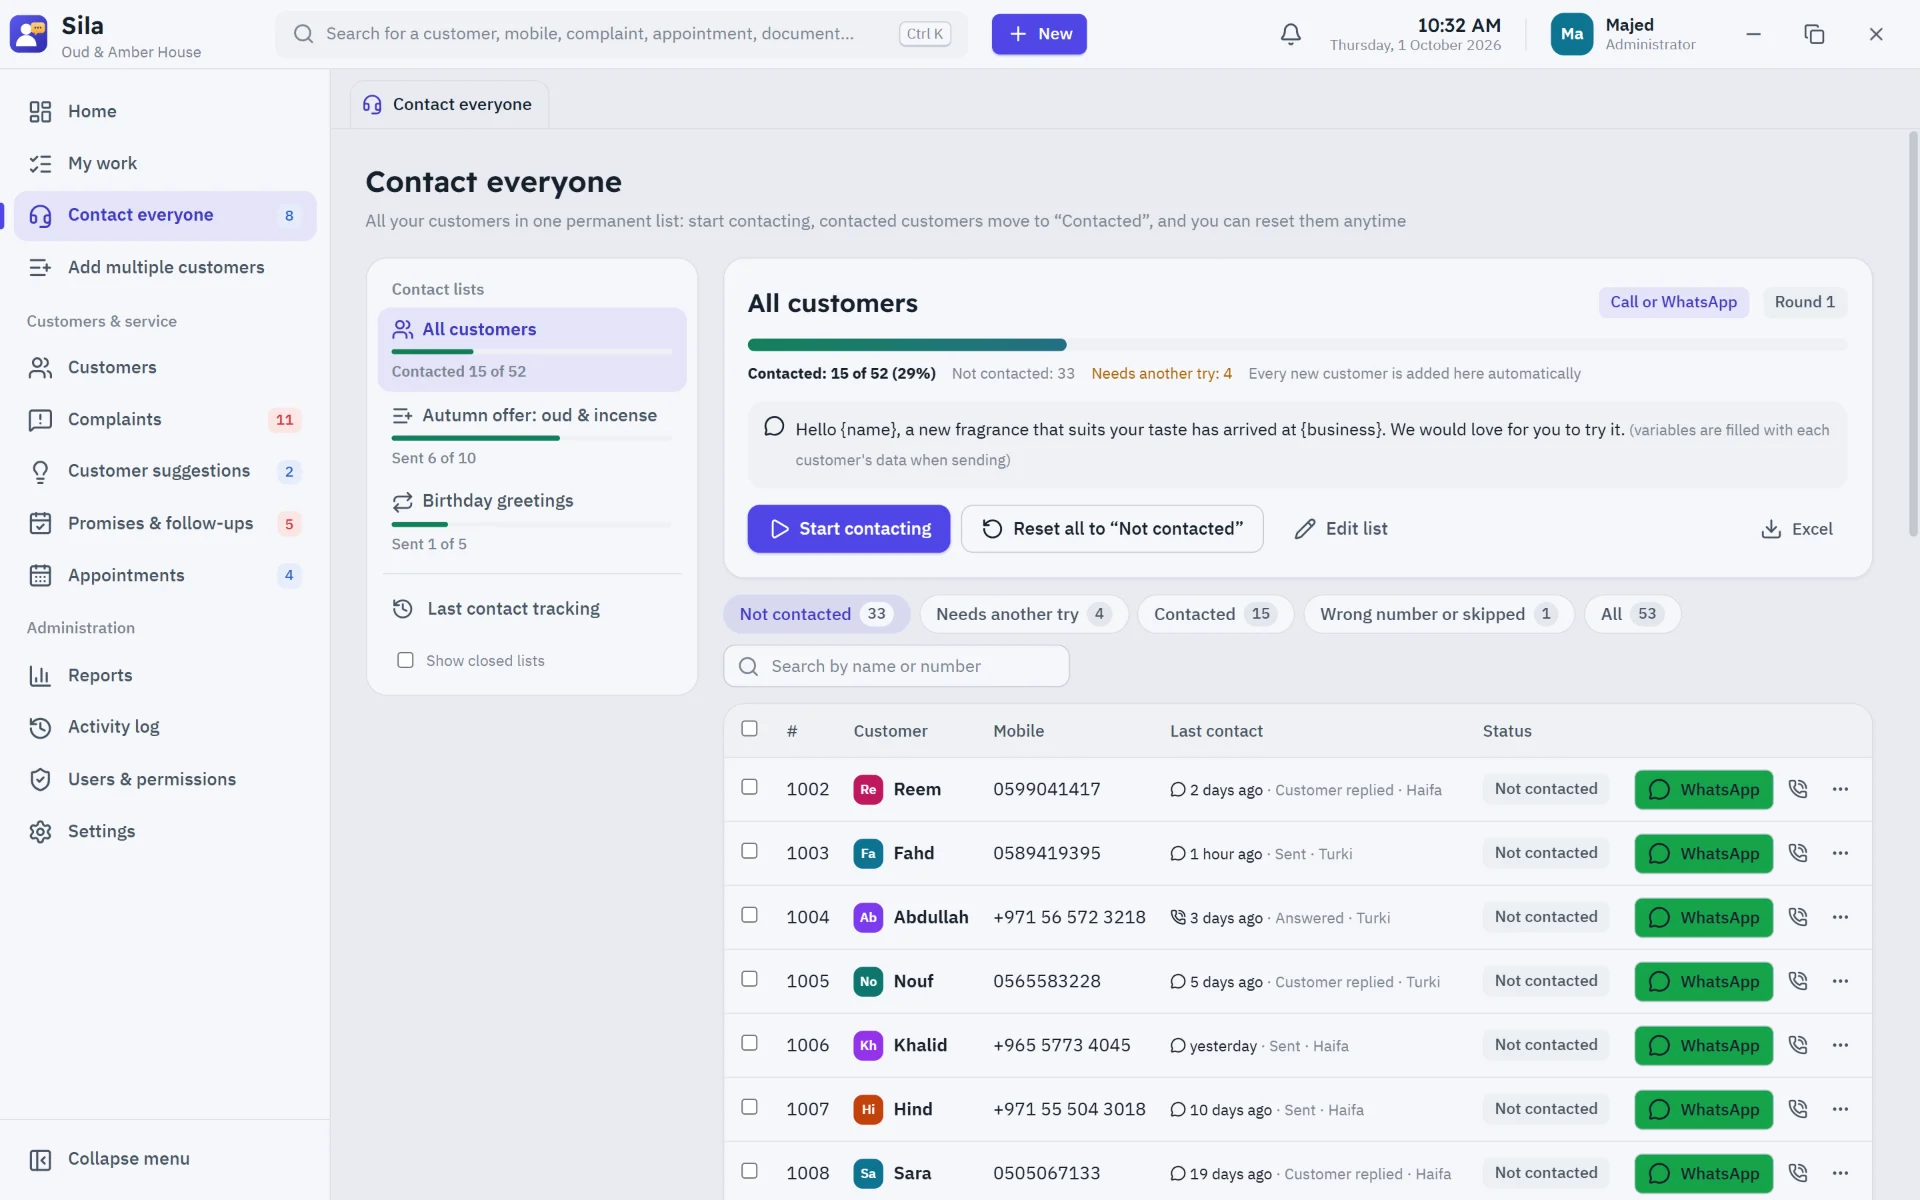1920x1200 pixels.
Task: Open more options for Fahd's row
Action: click(1840, 853)
